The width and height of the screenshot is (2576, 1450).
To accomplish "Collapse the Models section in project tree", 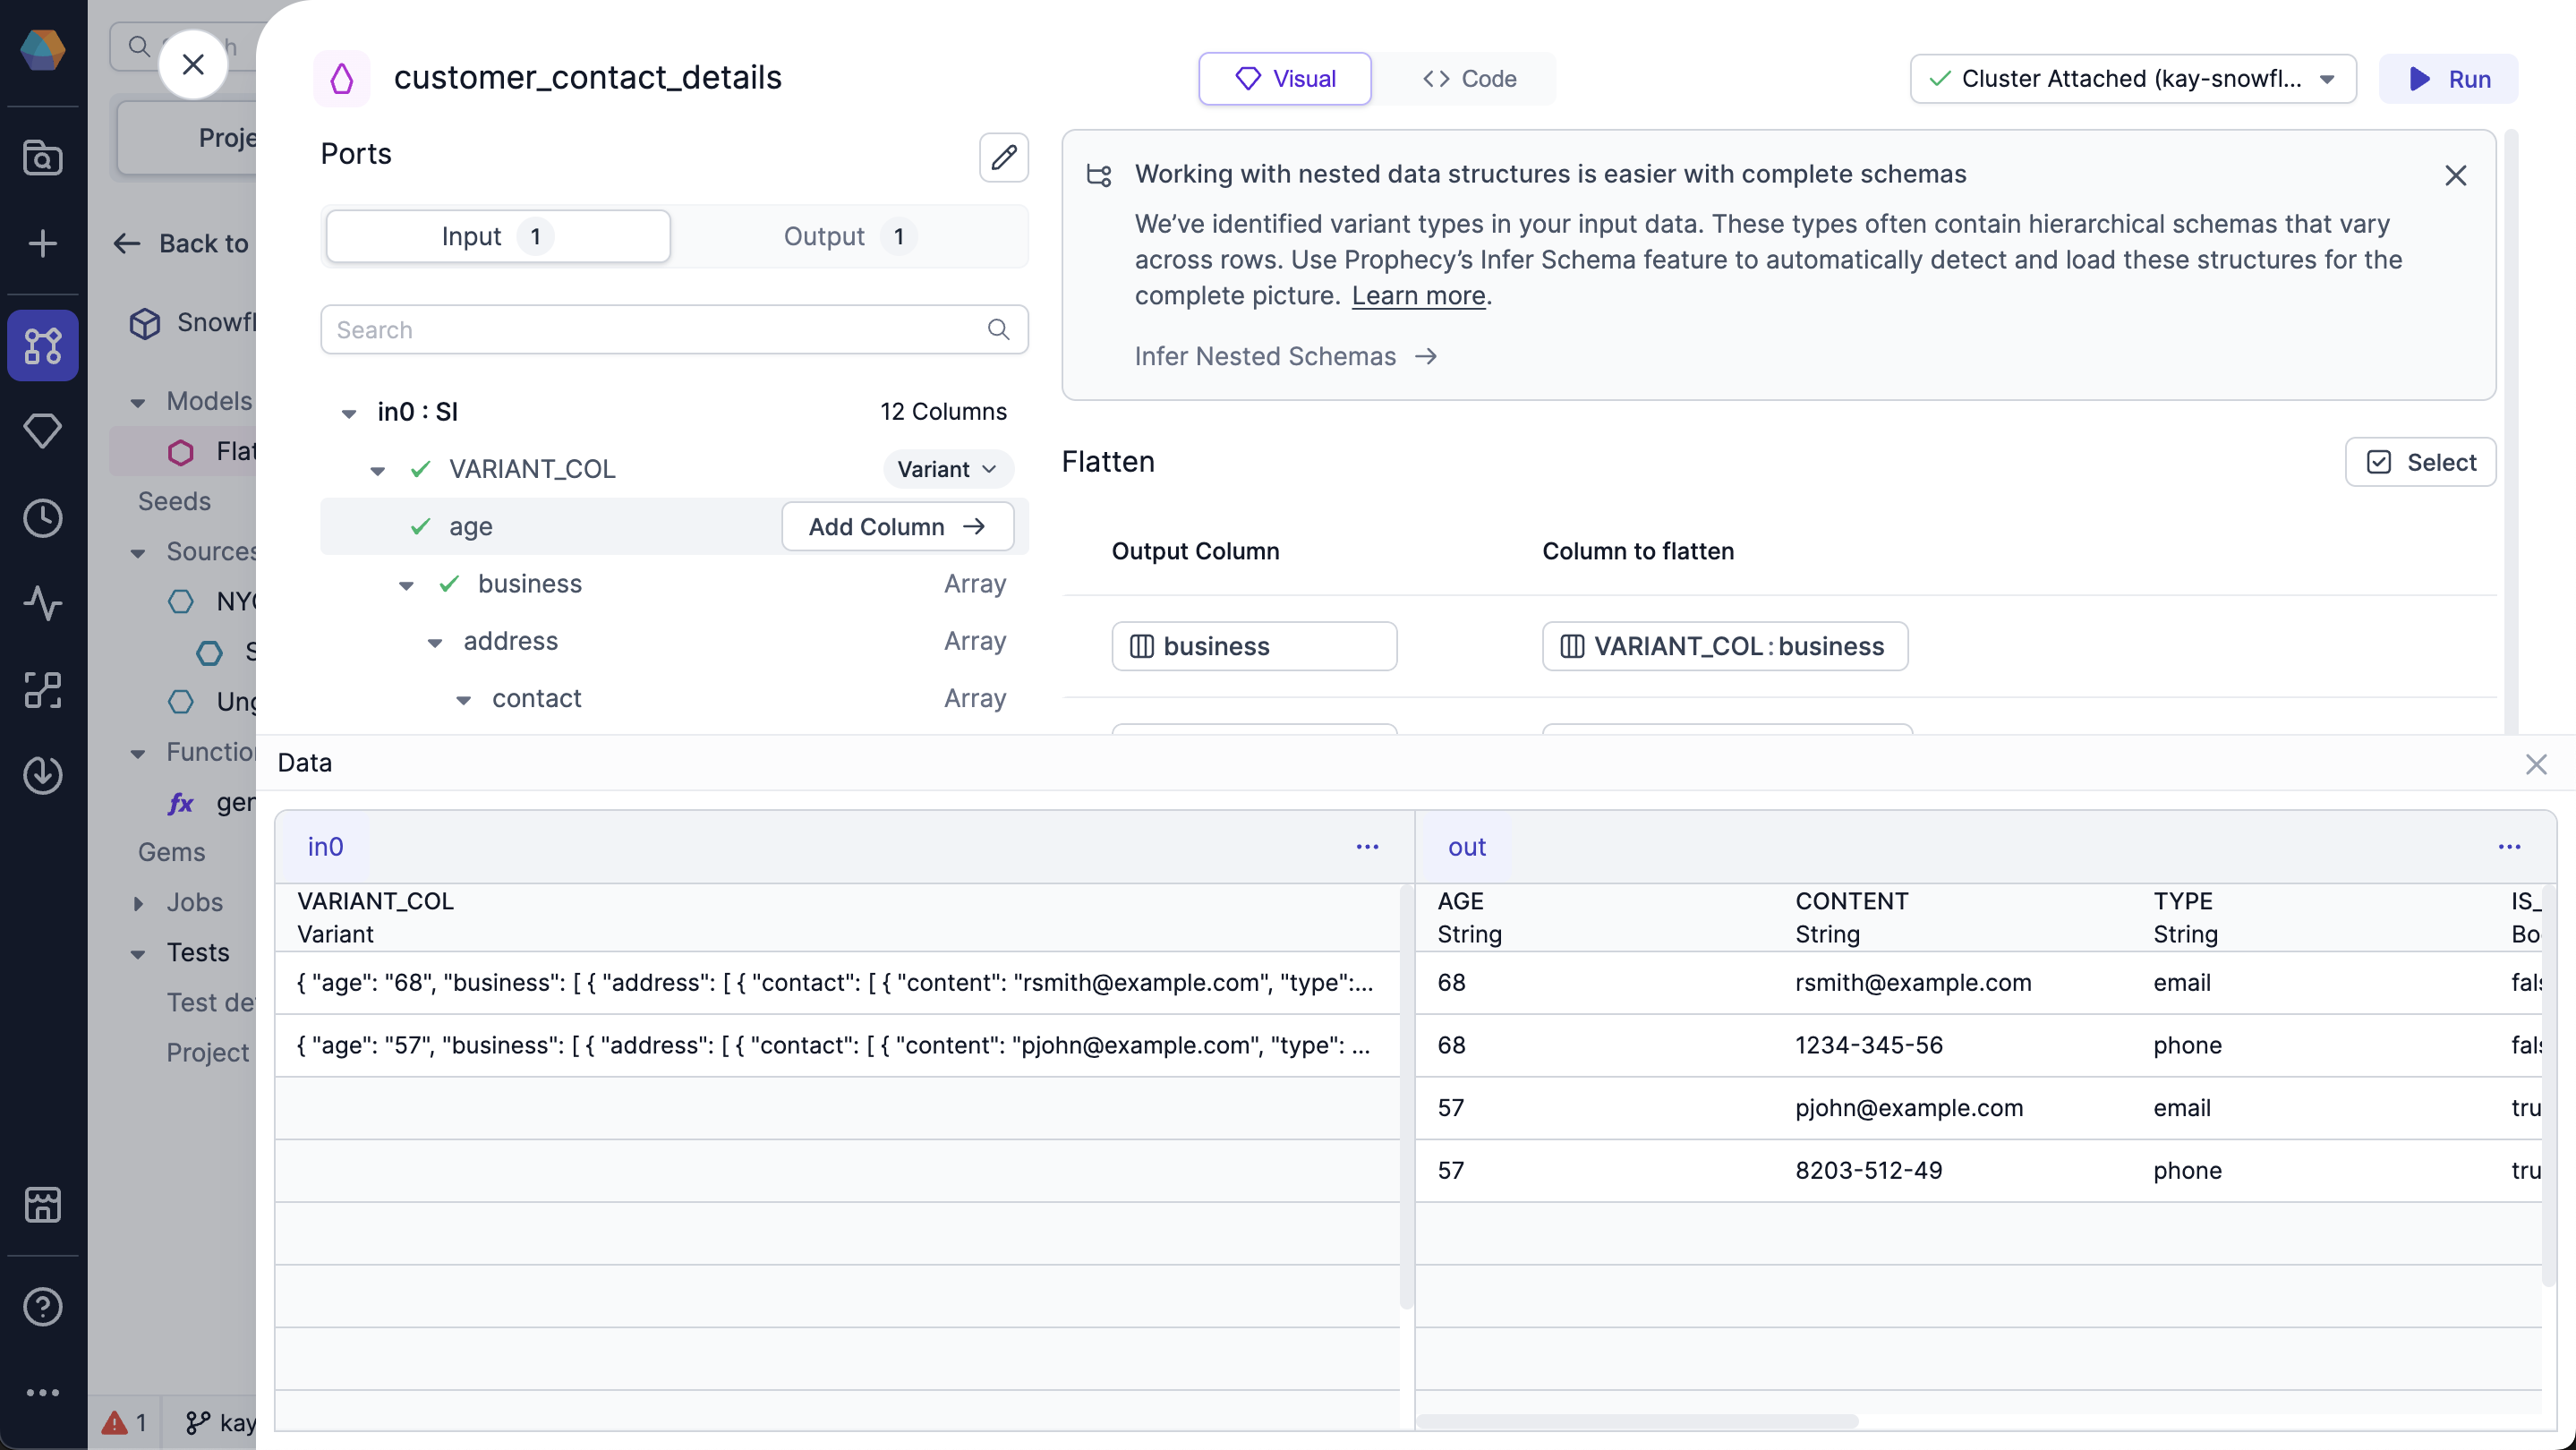I will click(x=138, y=402).
